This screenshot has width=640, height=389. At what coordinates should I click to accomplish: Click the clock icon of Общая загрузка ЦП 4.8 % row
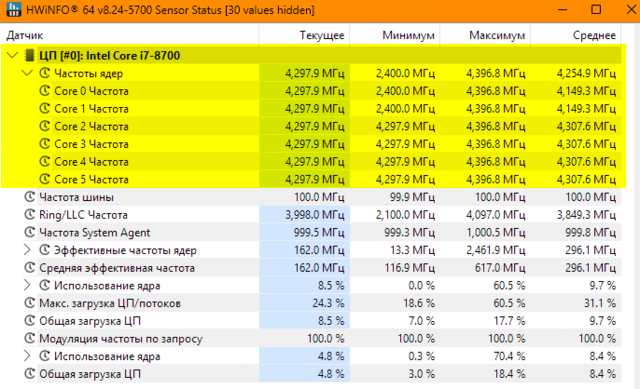click(x=29, y=373)
